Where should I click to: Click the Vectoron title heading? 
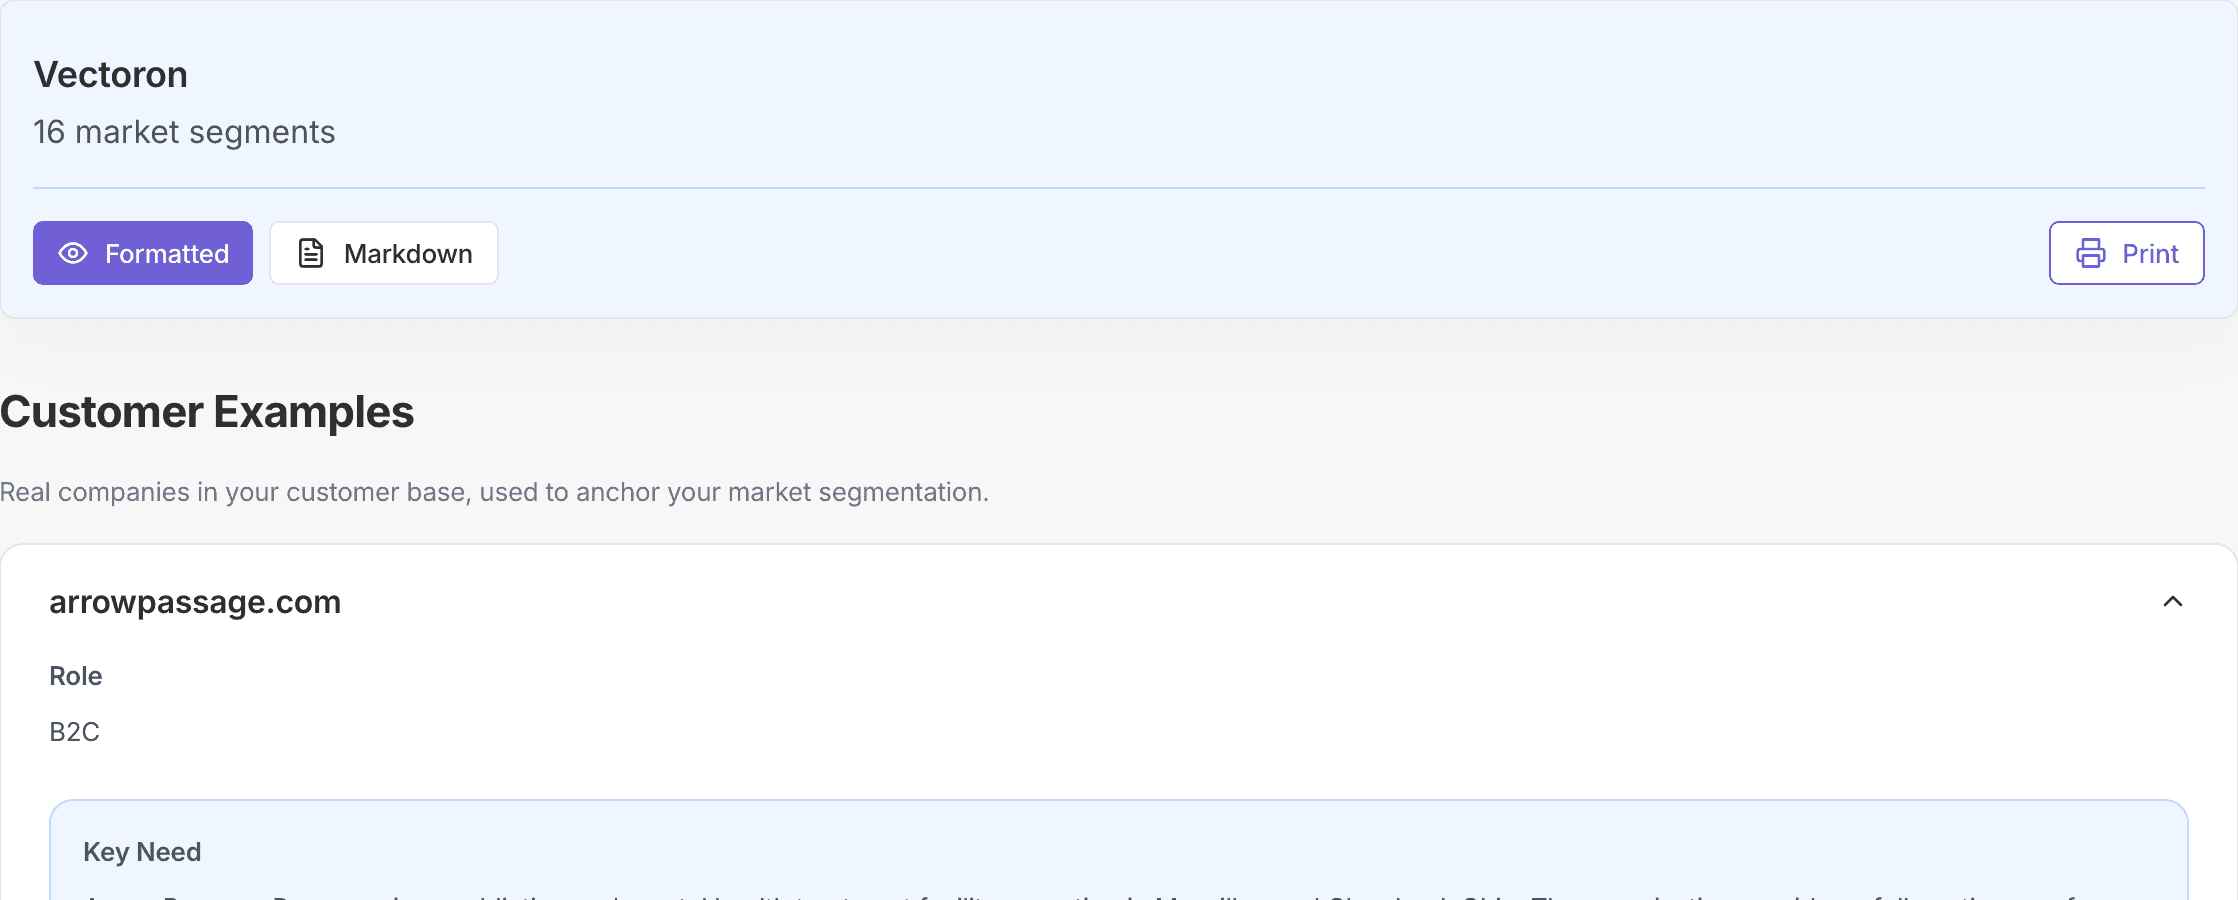110,73
